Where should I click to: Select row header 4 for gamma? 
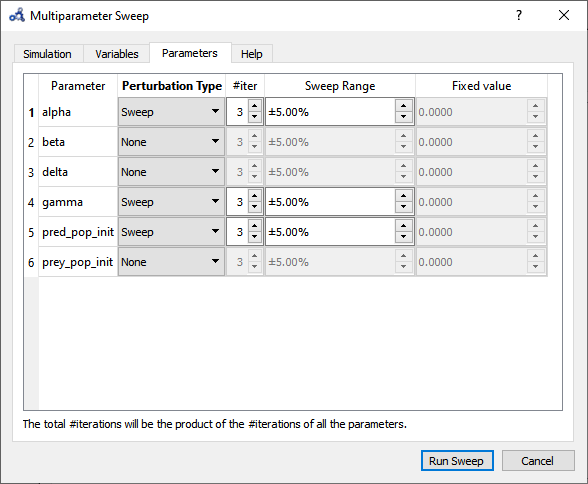pos(31,202)
